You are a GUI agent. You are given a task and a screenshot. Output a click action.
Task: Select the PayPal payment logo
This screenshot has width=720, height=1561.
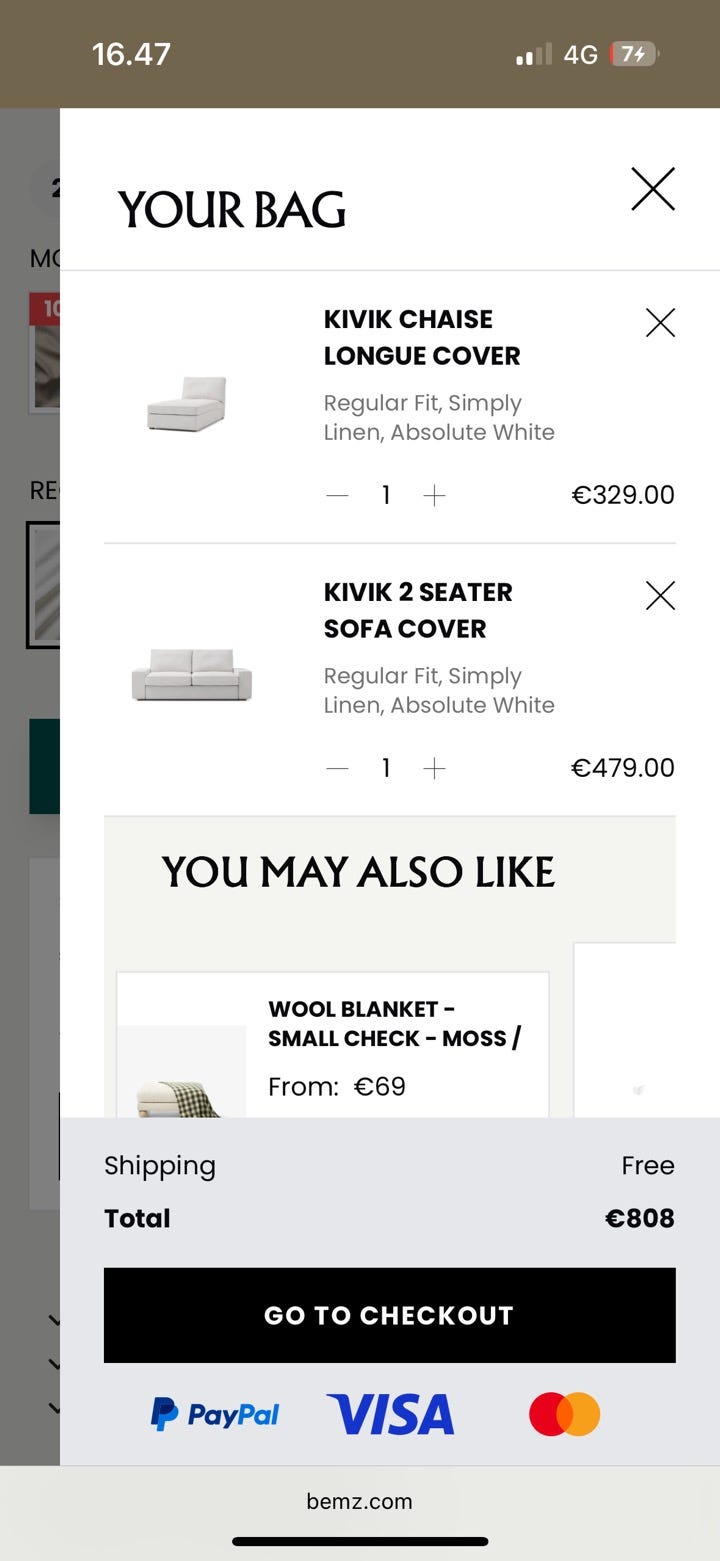click(215, 1414)
